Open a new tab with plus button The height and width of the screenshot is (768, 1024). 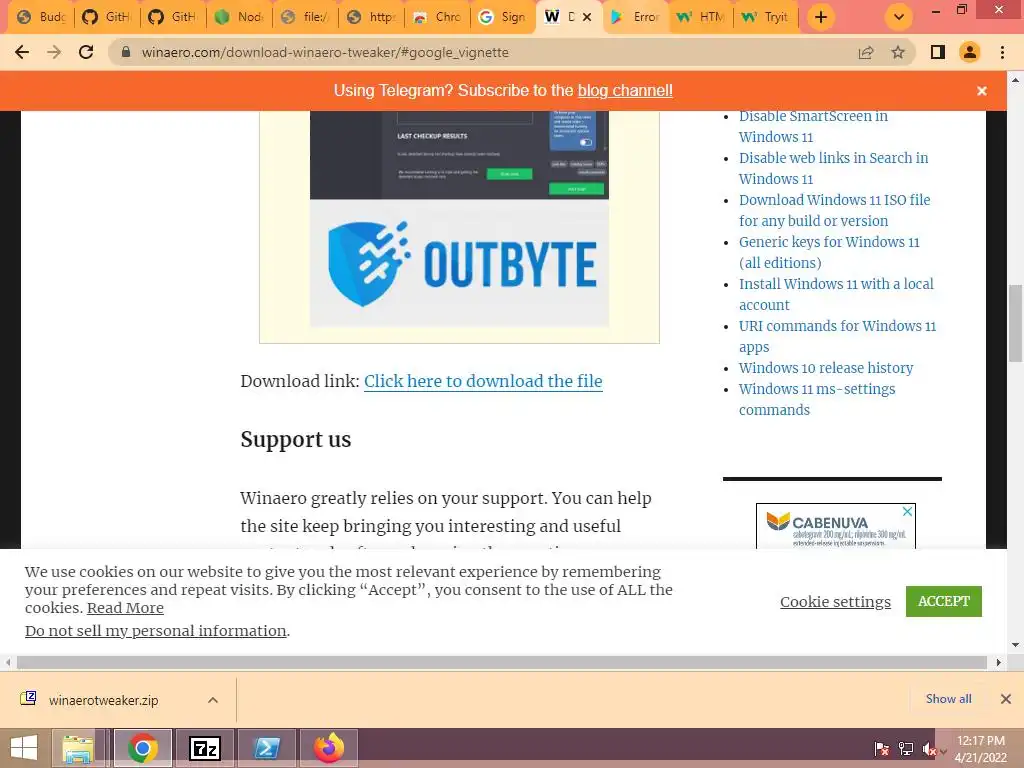(821, 17)
